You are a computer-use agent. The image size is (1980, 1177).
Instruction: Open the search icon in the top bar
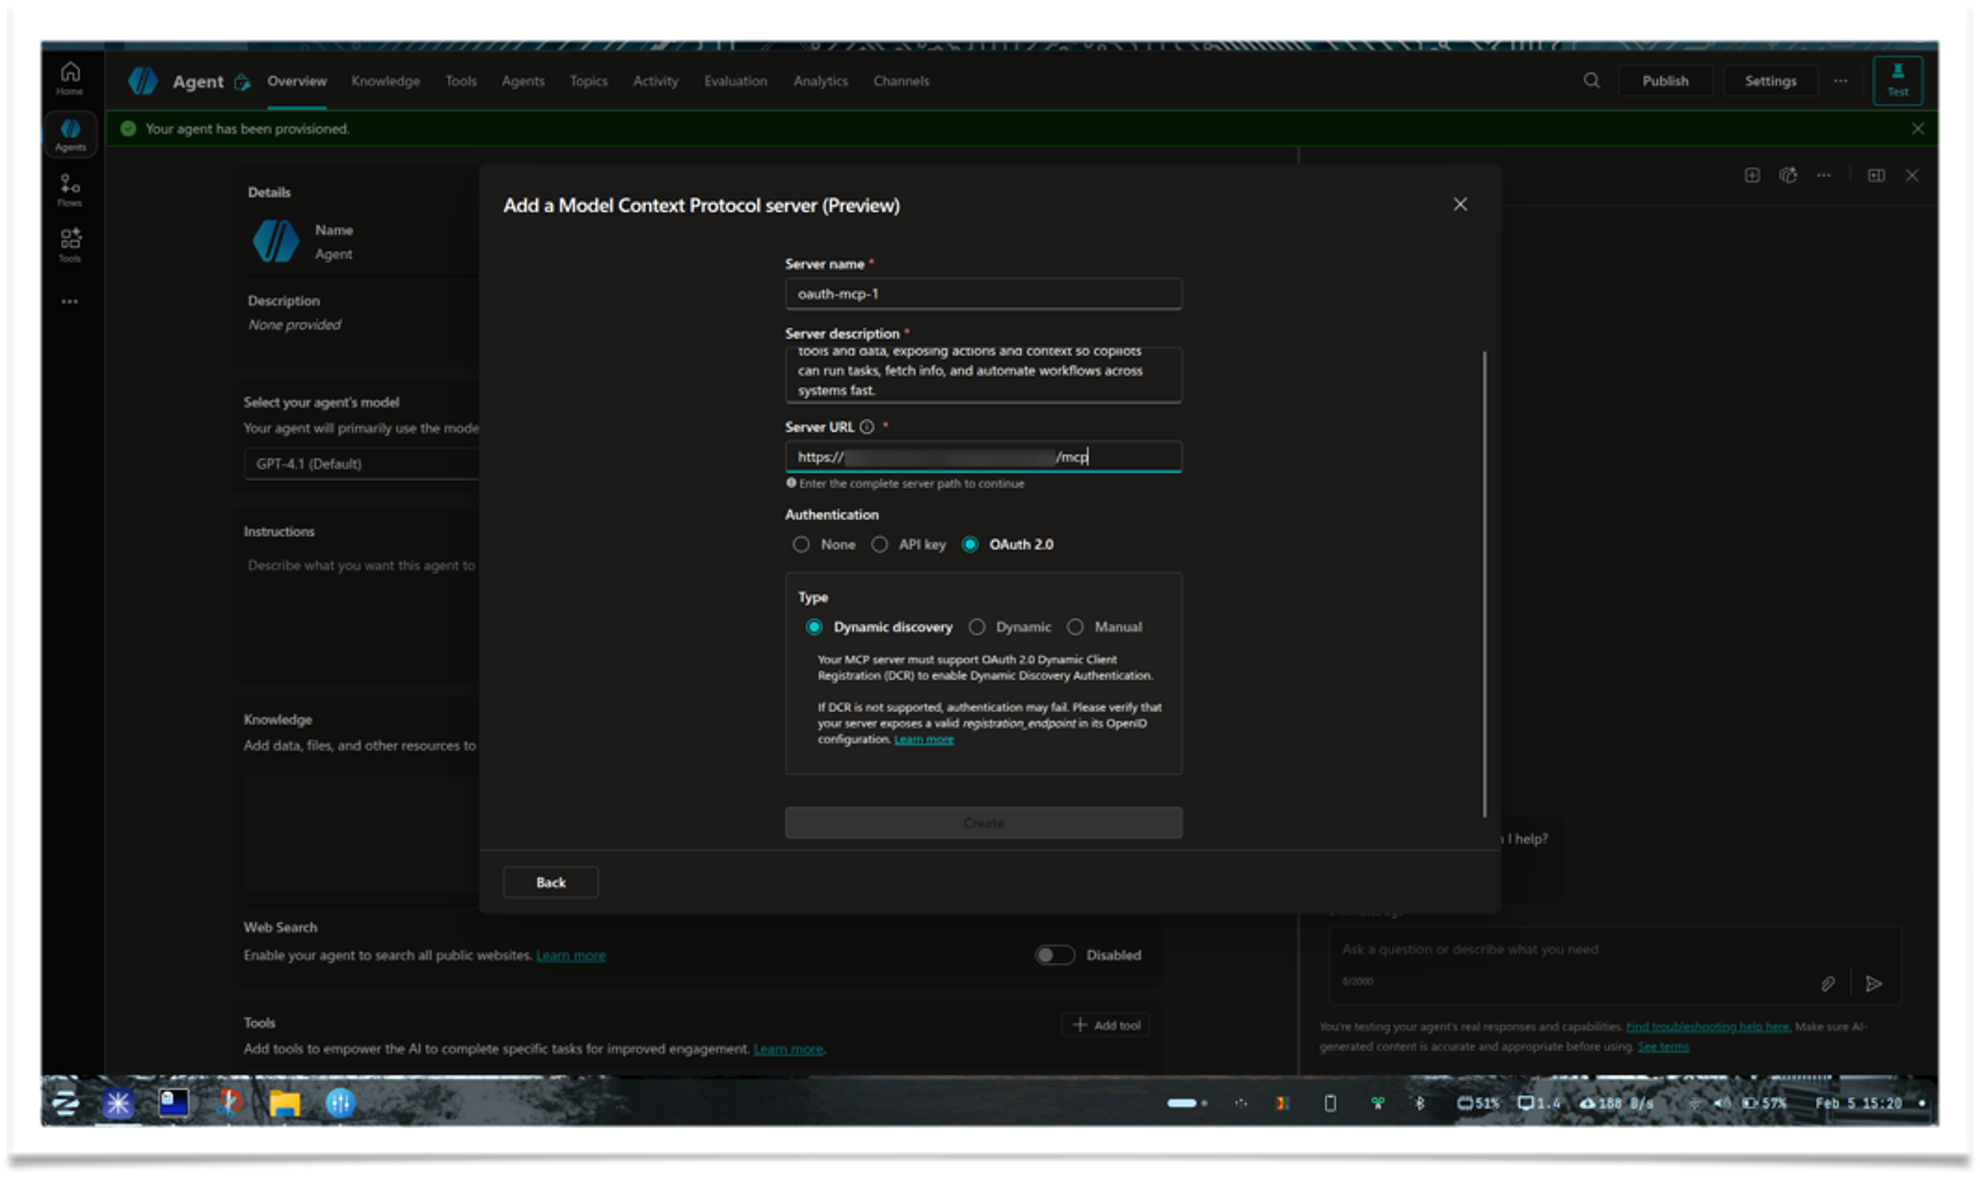pyautogui.click(x=1590, y=81)
